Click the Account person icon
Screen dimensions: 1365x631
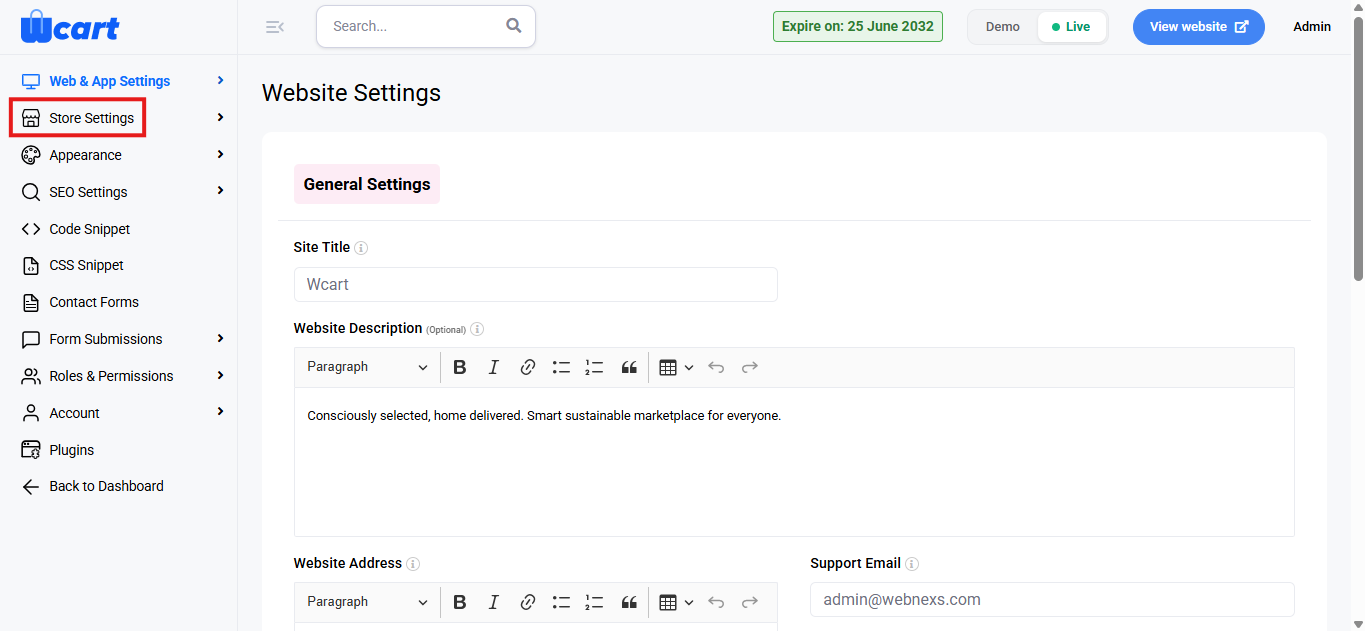pos(31,413)
